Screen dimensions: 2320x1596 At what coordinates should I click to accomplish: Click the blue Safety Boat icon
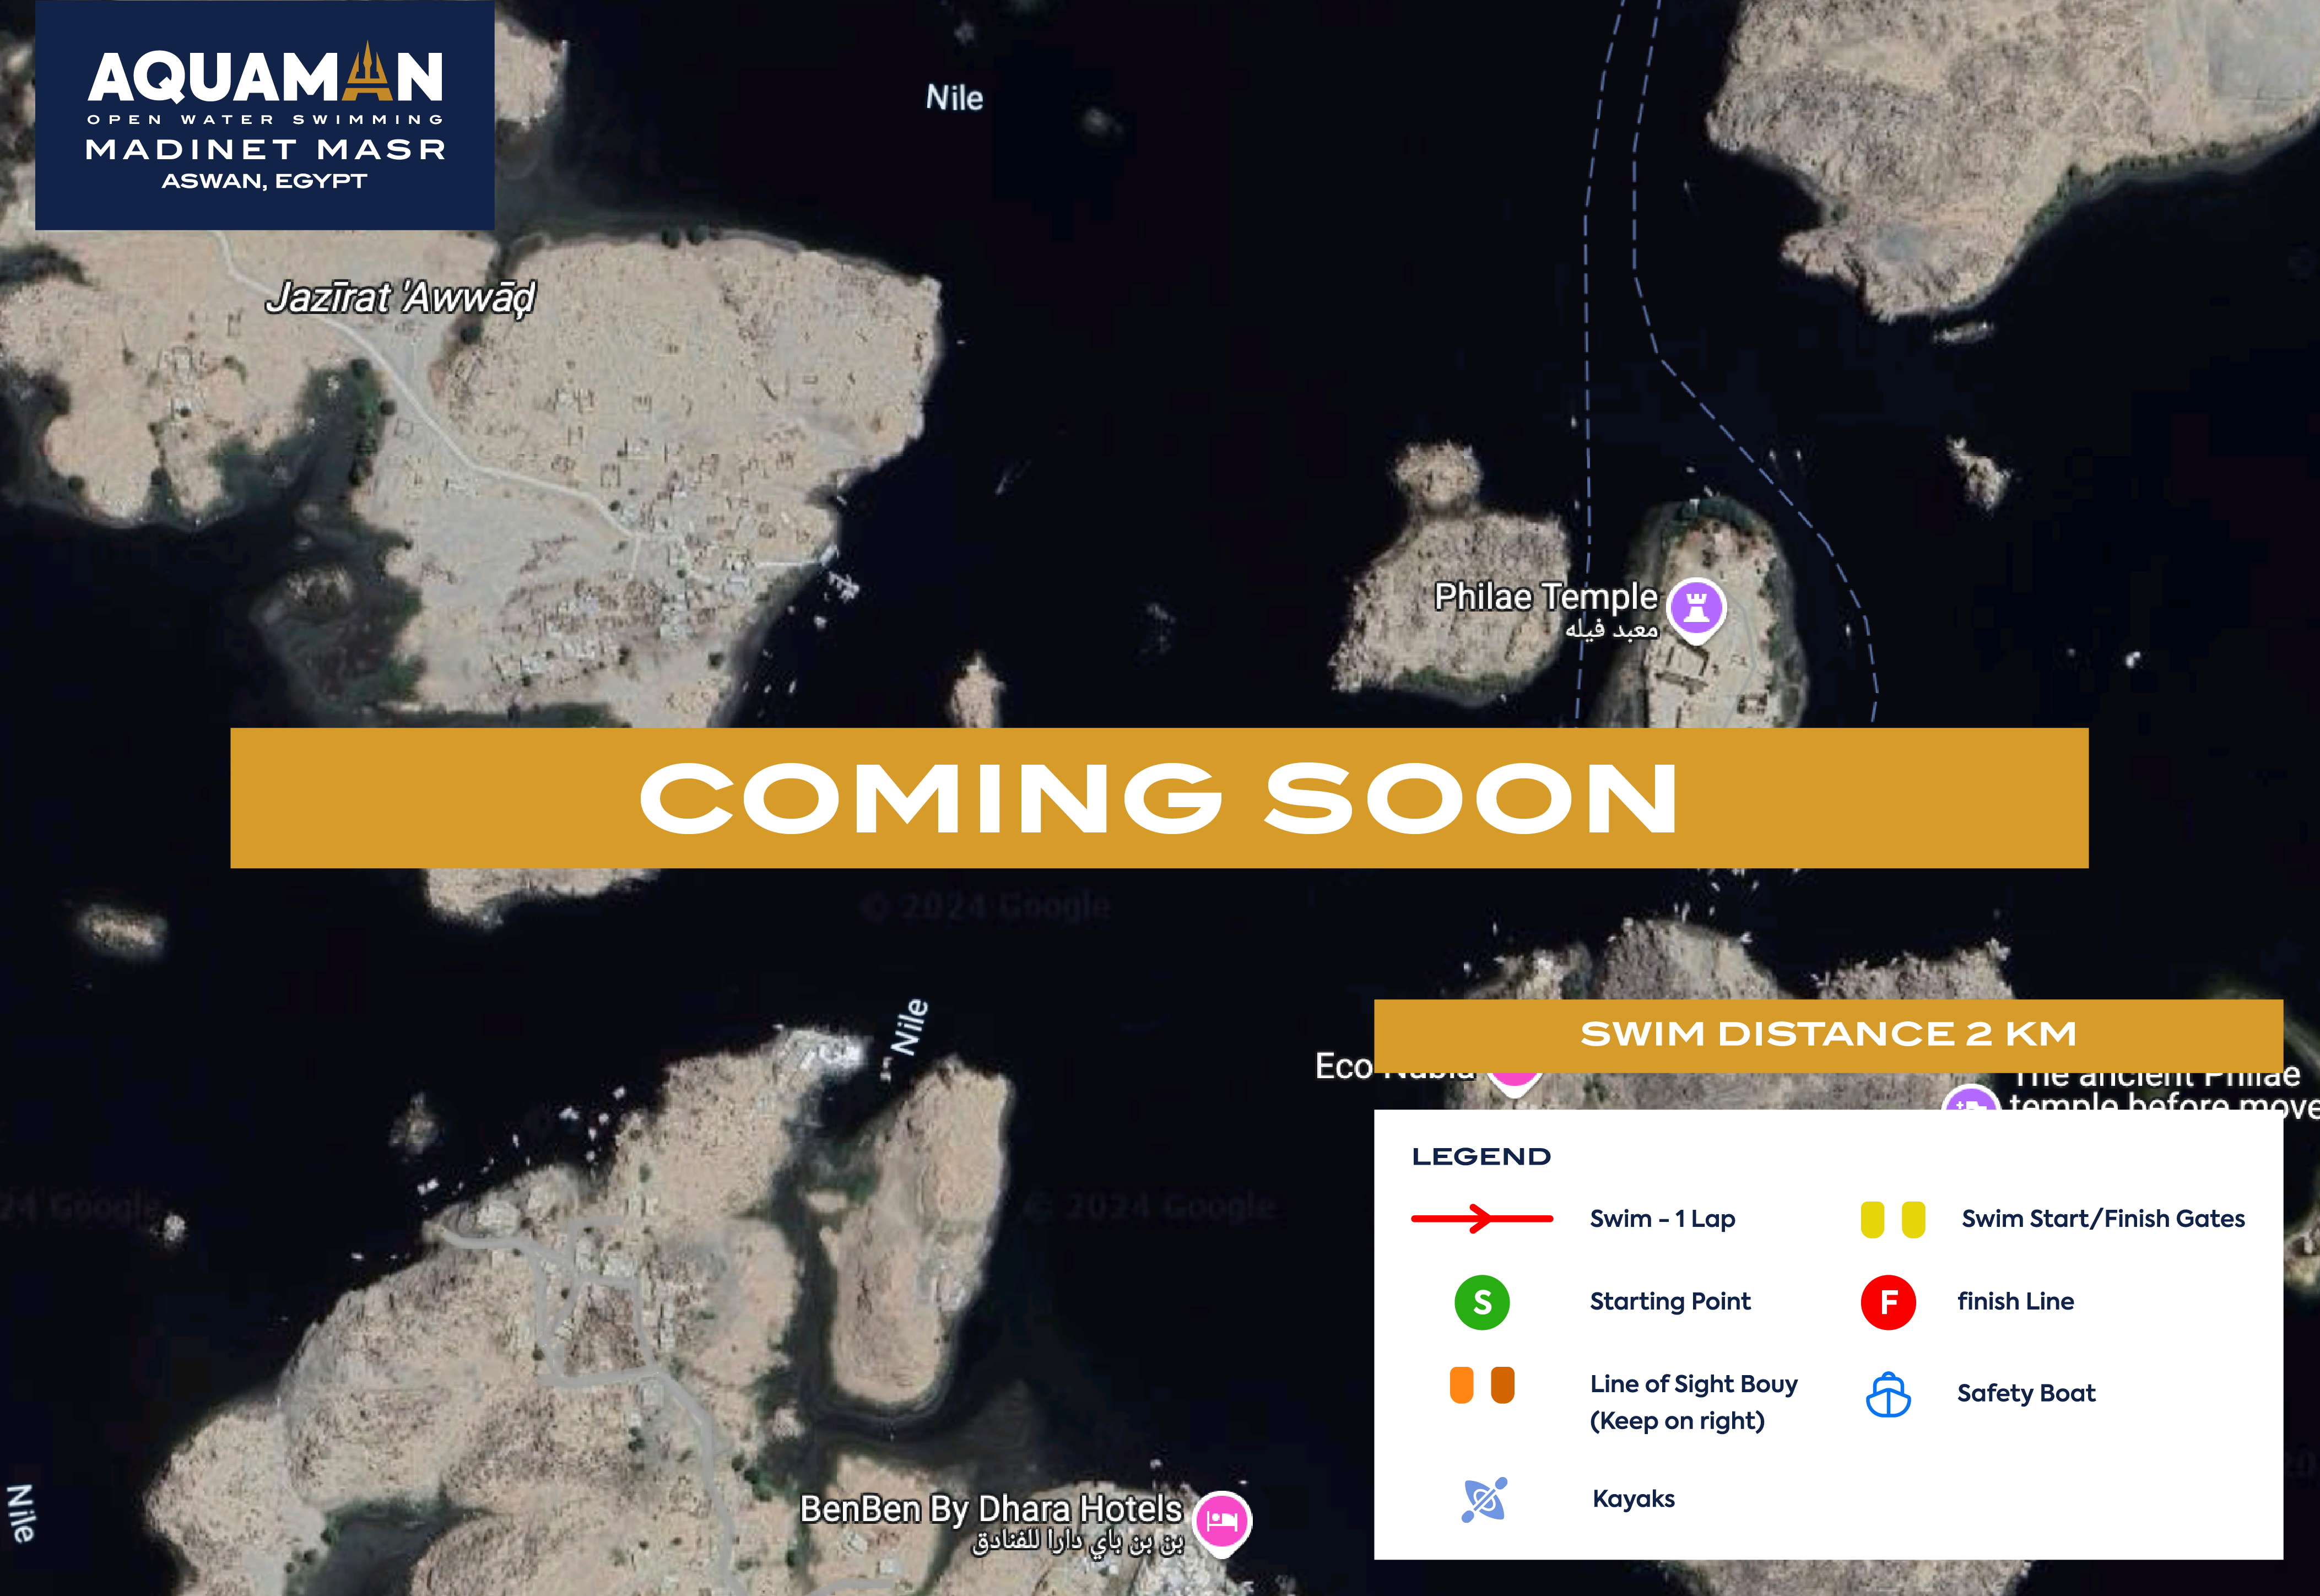[1888, 1395]
